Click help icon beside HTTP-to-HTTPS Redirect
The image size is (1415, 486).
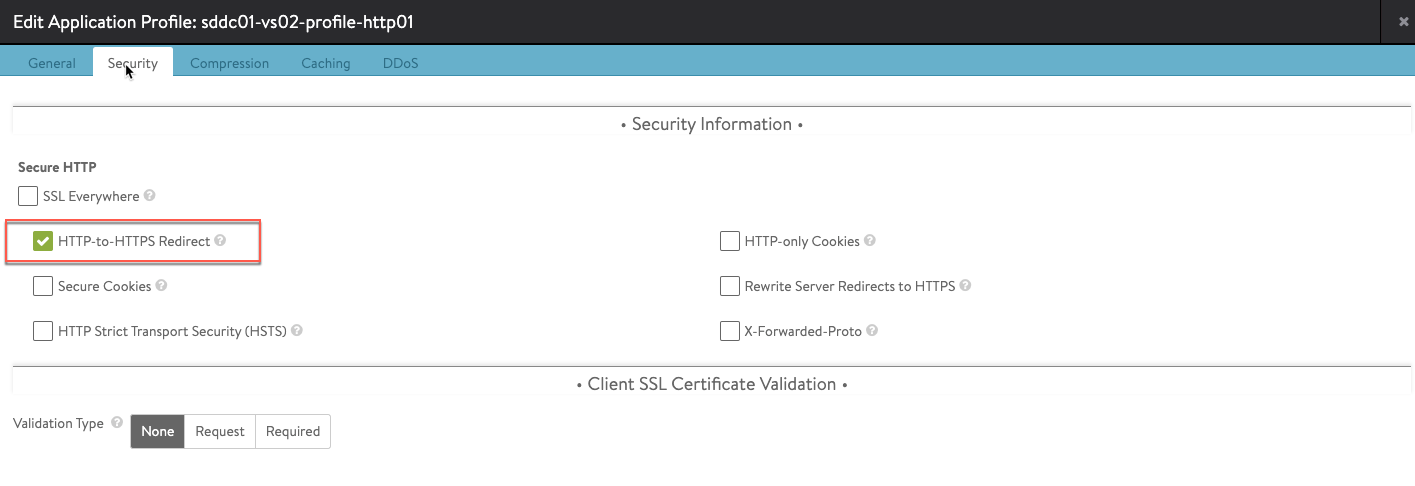(x=220, y=241)
